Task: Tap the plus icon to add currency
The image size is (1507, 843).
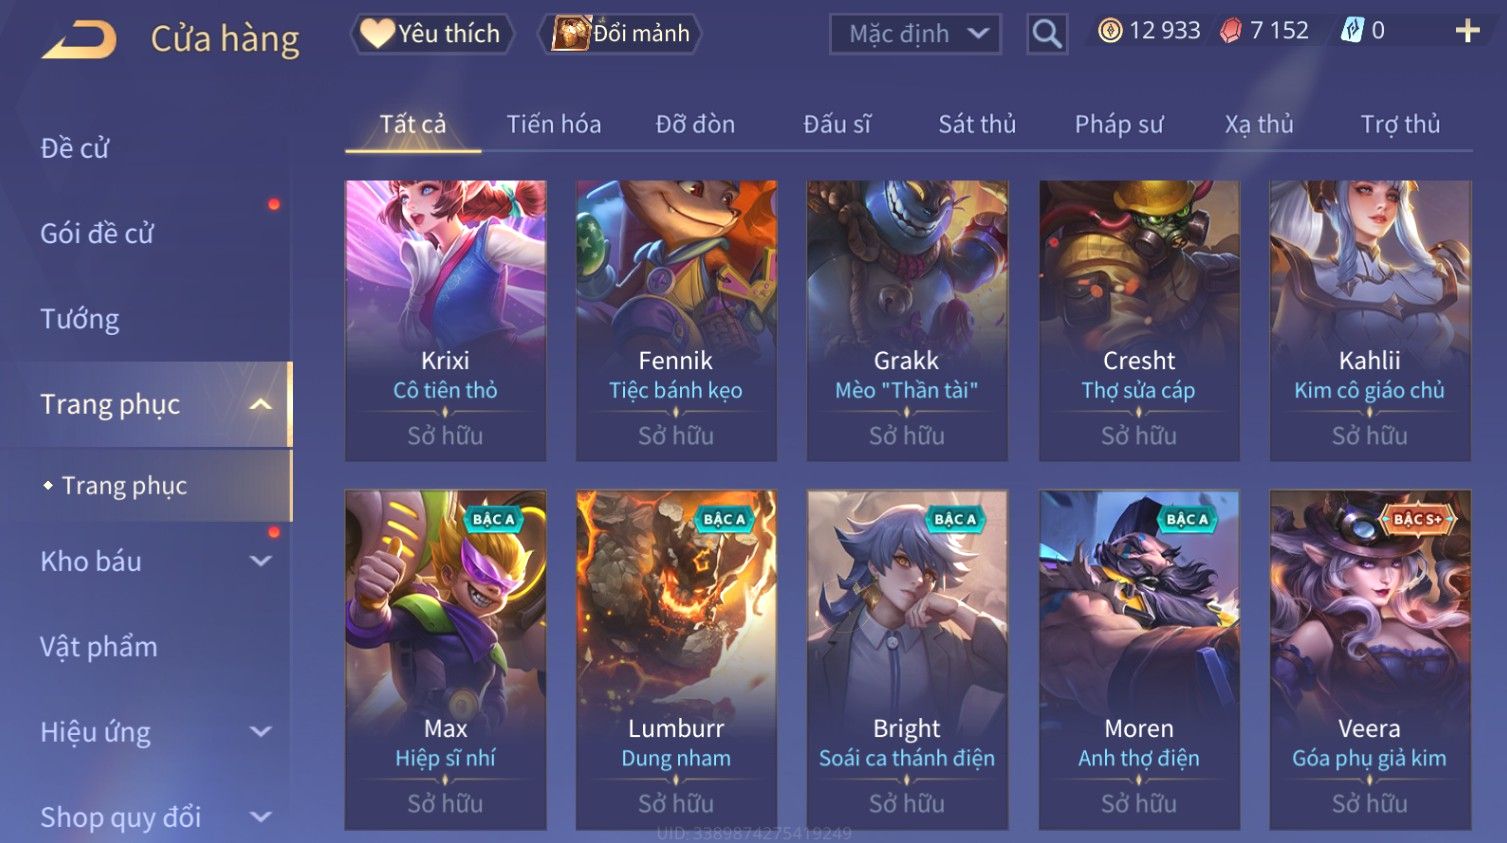Action: click(1467, 31)
